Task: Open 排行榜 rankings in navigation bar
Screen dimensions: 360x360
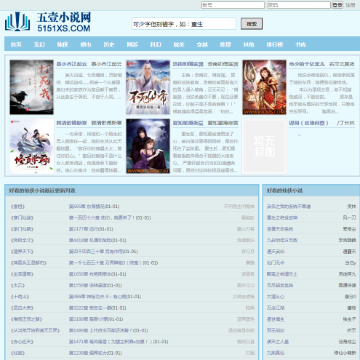Action: (x=275, y=44)
